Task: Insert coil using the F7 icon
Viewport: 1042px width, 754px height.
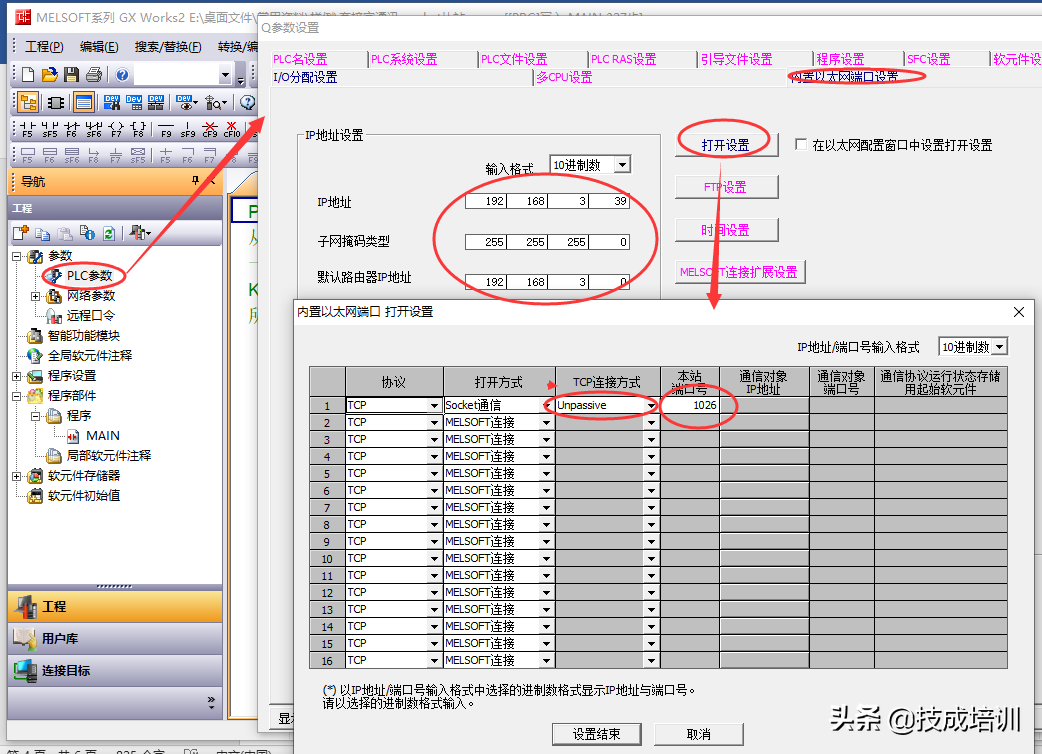Action: (x=116, y=129)
